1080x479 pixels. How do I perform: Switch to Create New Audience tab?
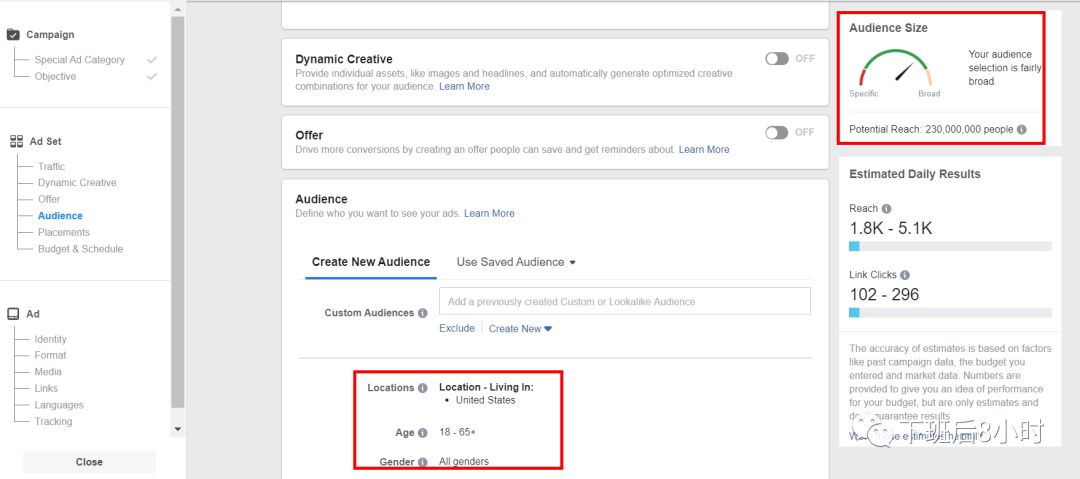pyautogui.click(x=371, y=262)
